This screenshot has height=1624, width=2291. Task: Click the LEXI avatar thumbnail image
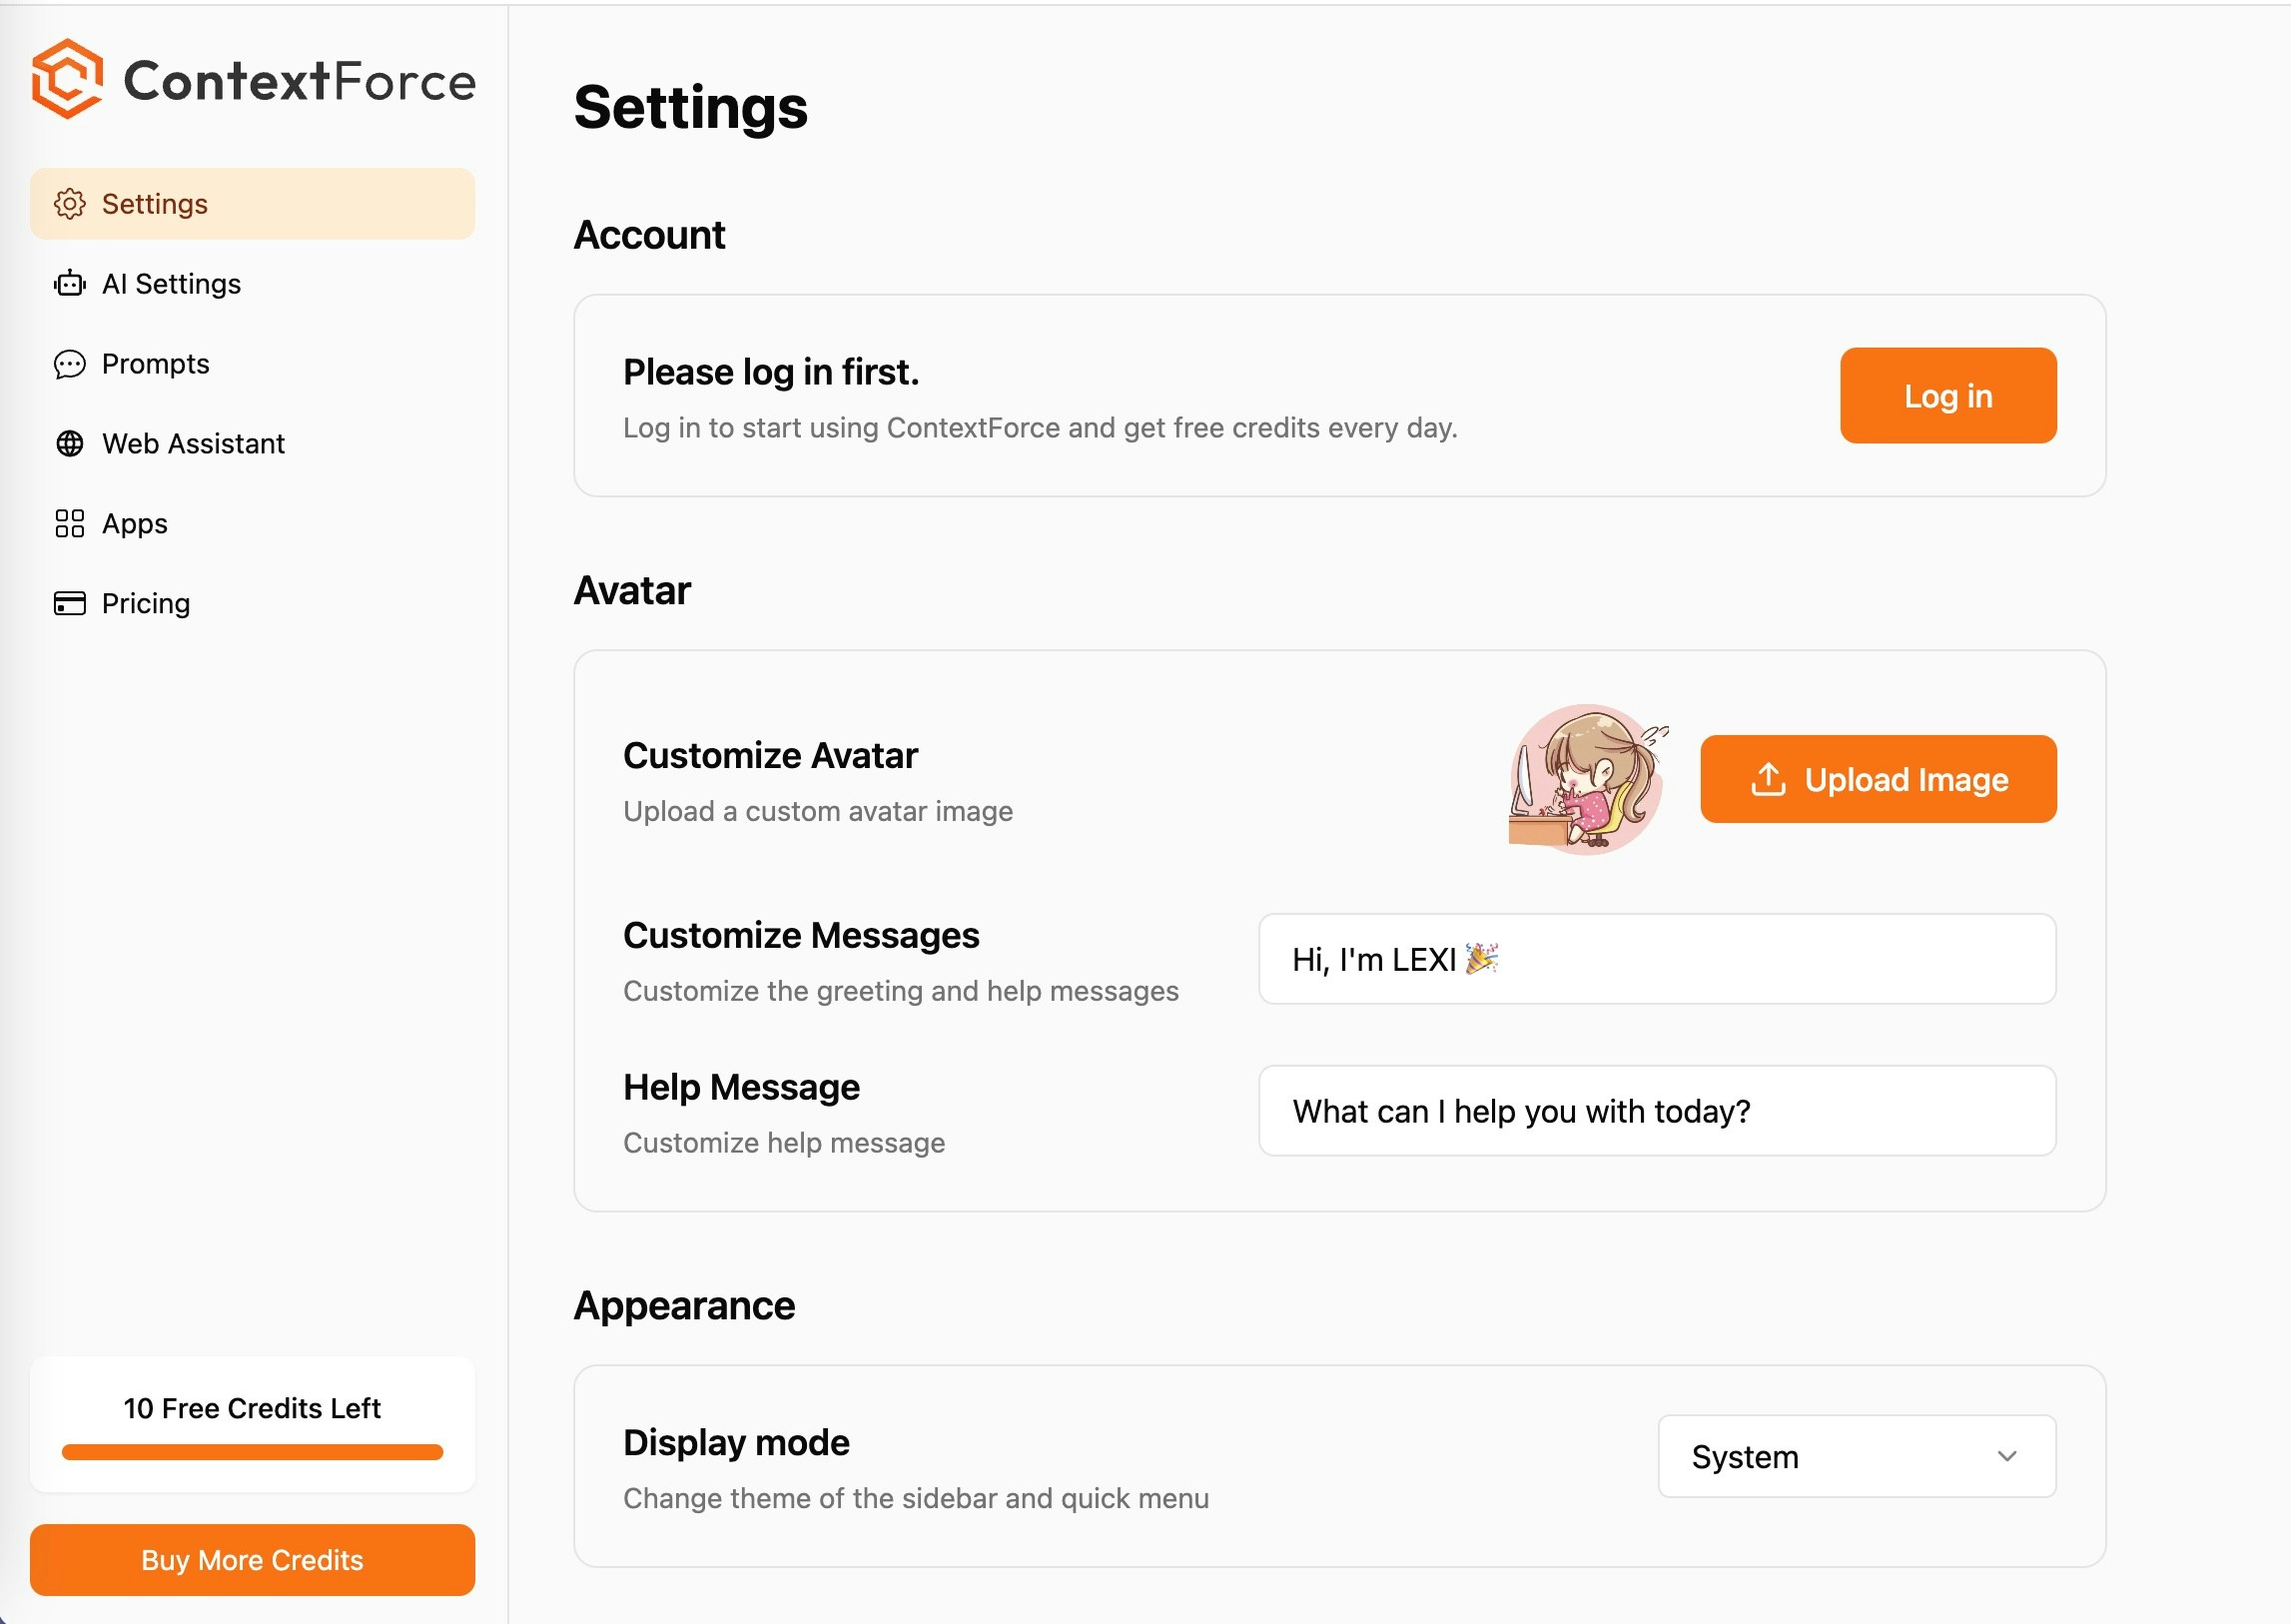(1586, 779)
